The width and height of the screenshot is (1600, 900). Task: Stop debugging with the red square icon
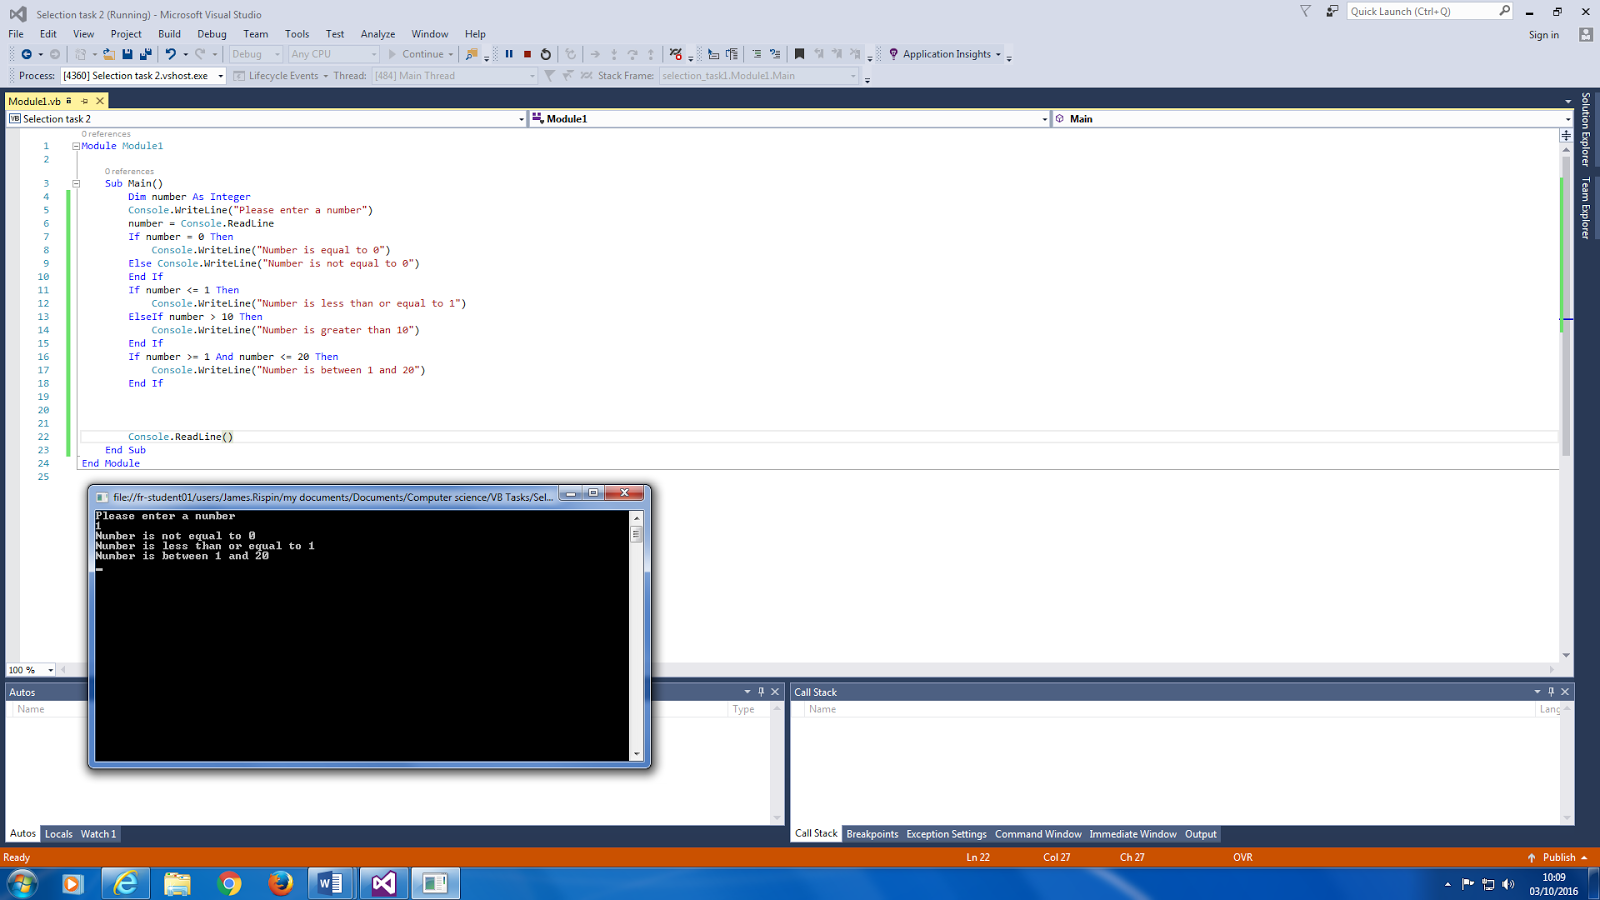525,54
